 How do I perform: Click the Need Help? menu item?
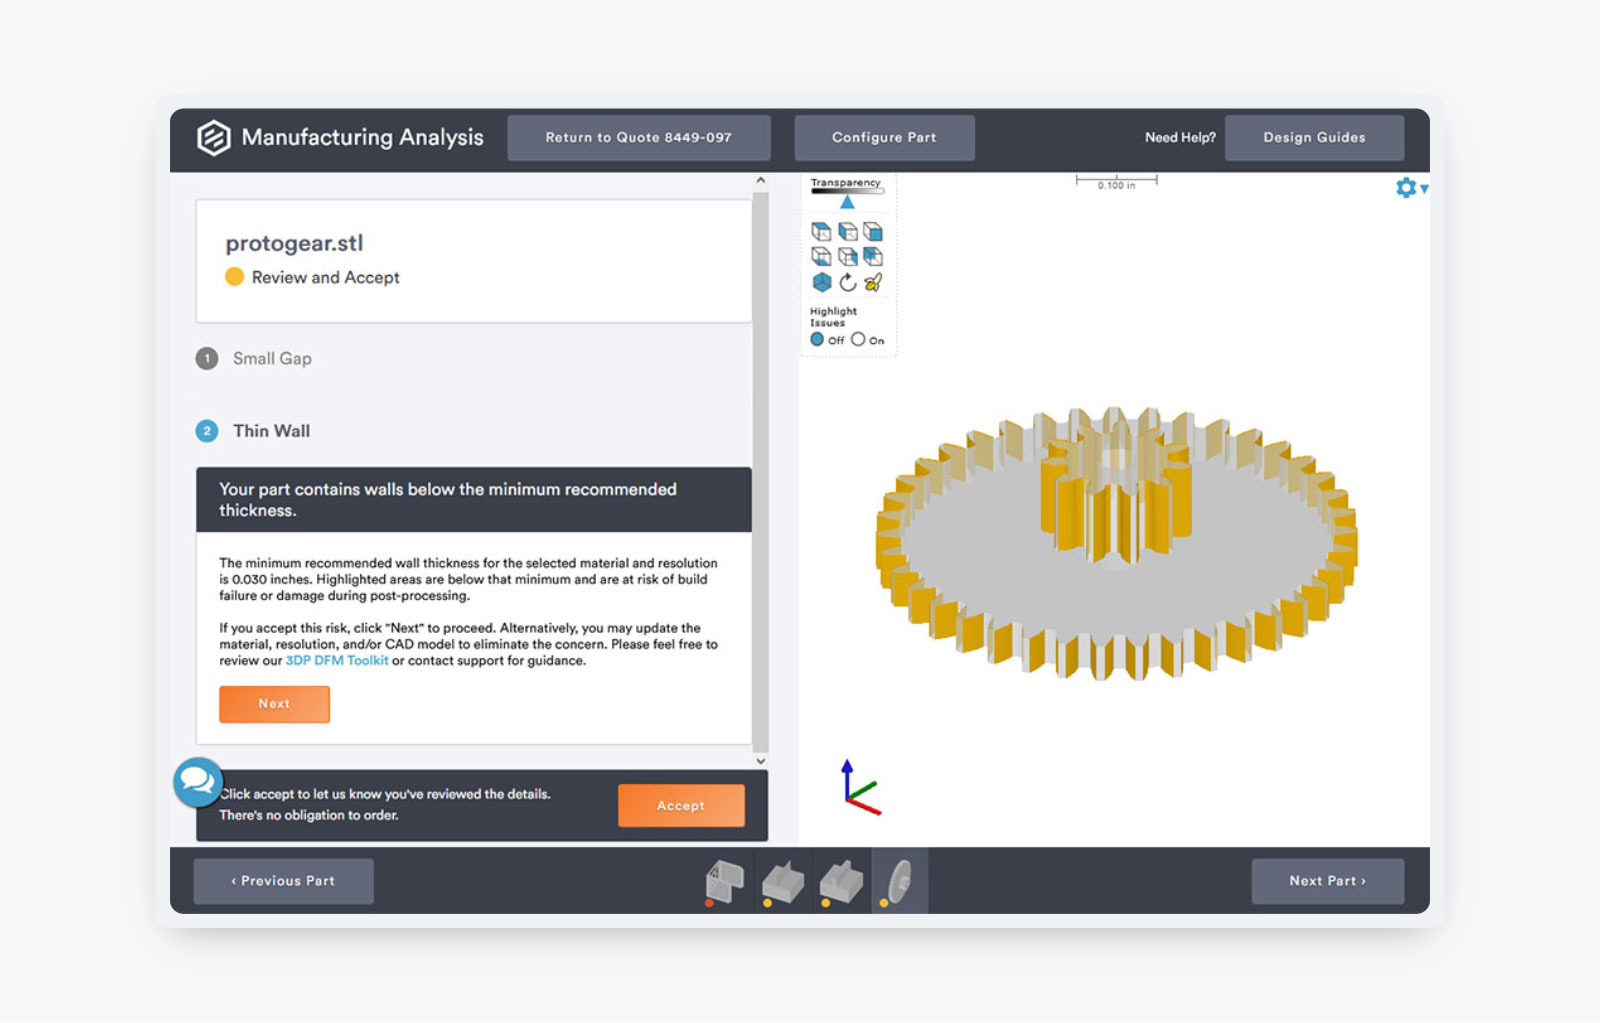(1180, 137)
